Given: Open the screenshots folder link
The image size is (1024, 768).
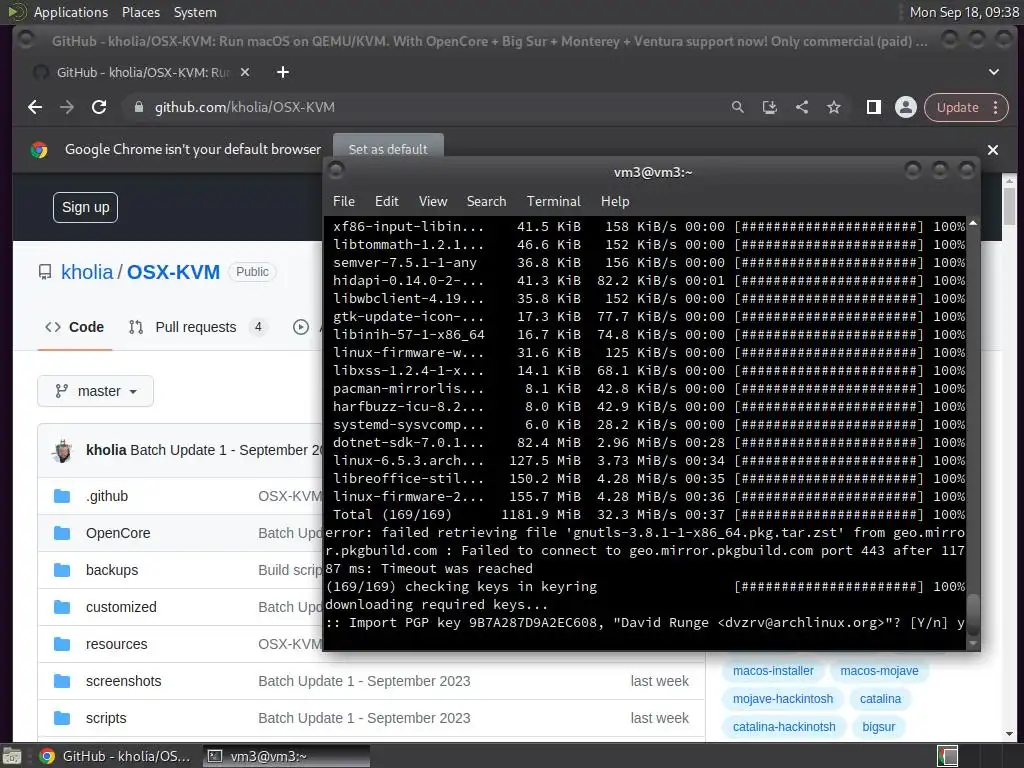Looking at the screenshot, I should tap(123, 681).
